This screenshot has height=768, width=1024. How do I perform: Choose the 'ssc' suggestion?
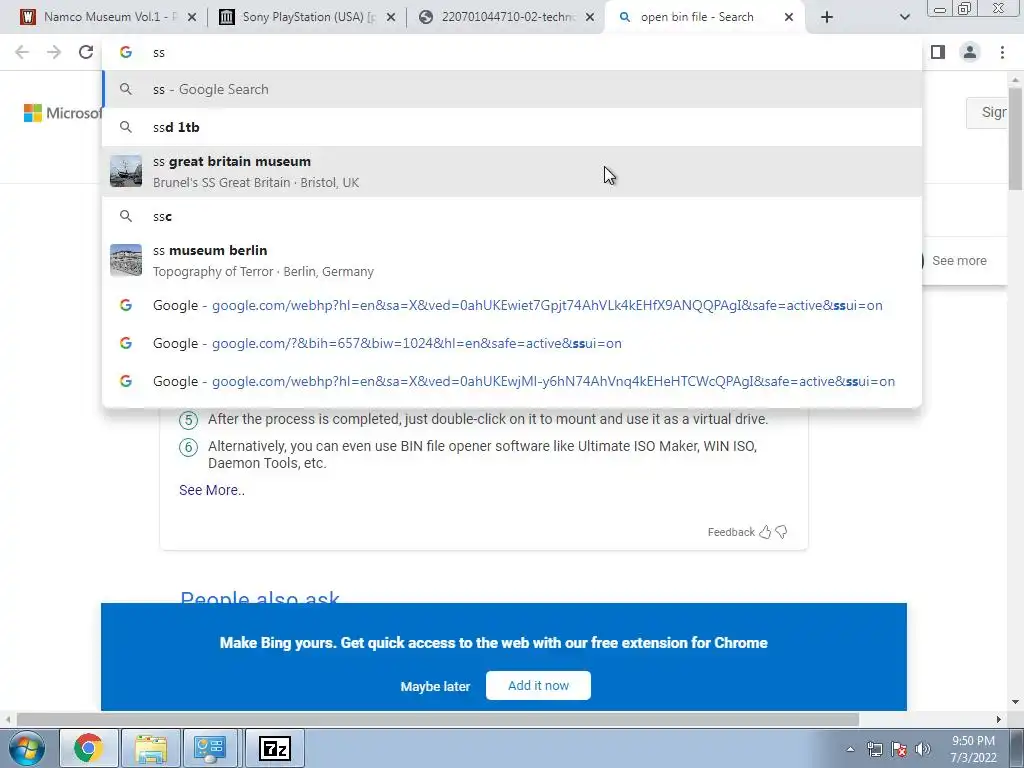512,216
